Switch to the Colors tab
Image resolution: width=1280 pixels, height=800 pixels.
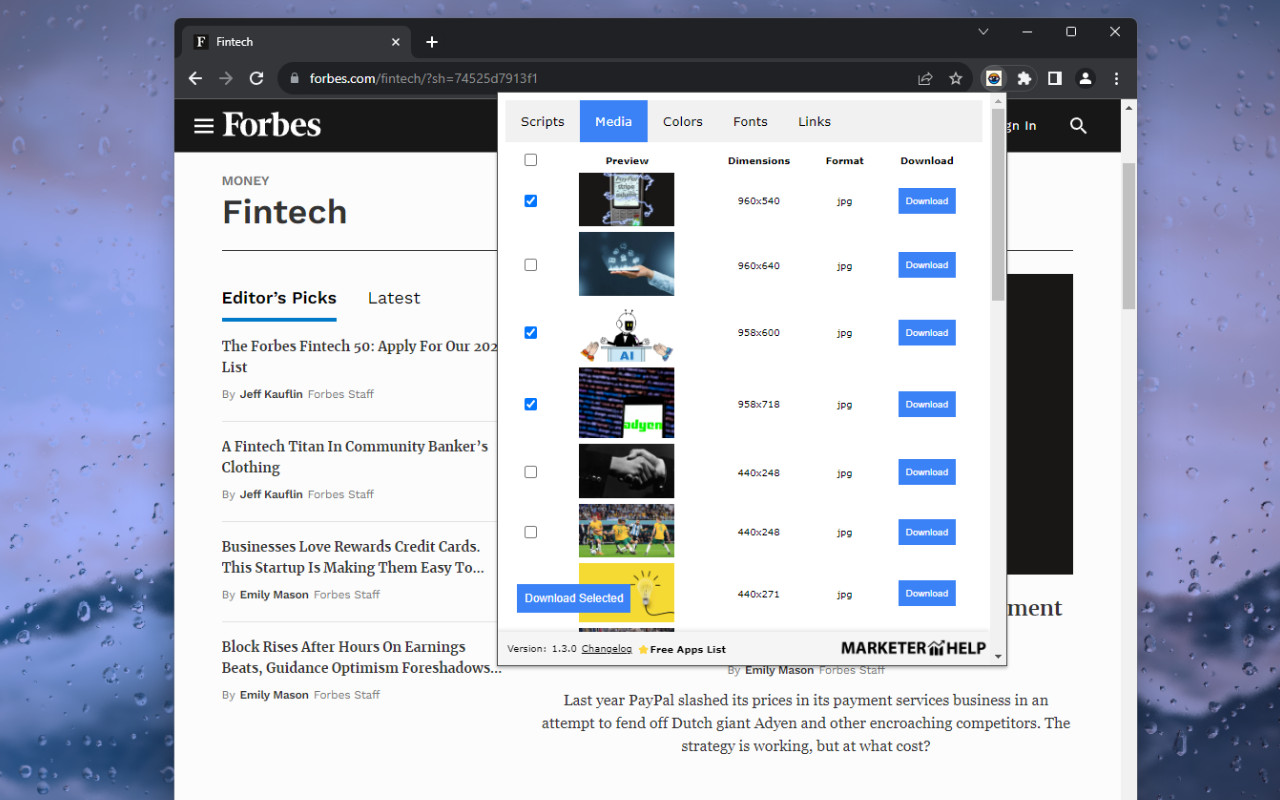pos(683,121)
